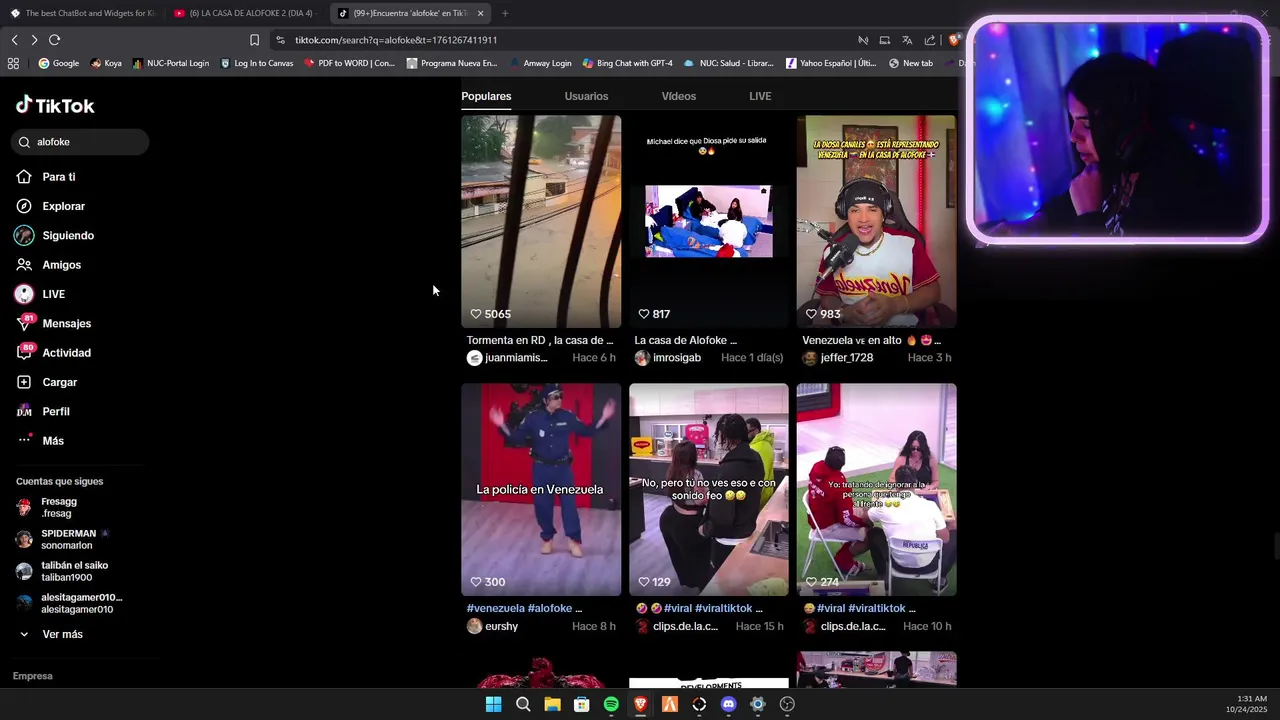Go to the Siguiendo feed

[x=55, y=236]
